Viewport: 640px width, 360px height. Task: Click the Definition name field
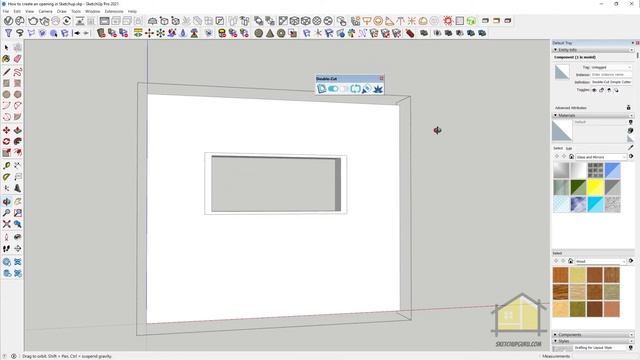611,82
